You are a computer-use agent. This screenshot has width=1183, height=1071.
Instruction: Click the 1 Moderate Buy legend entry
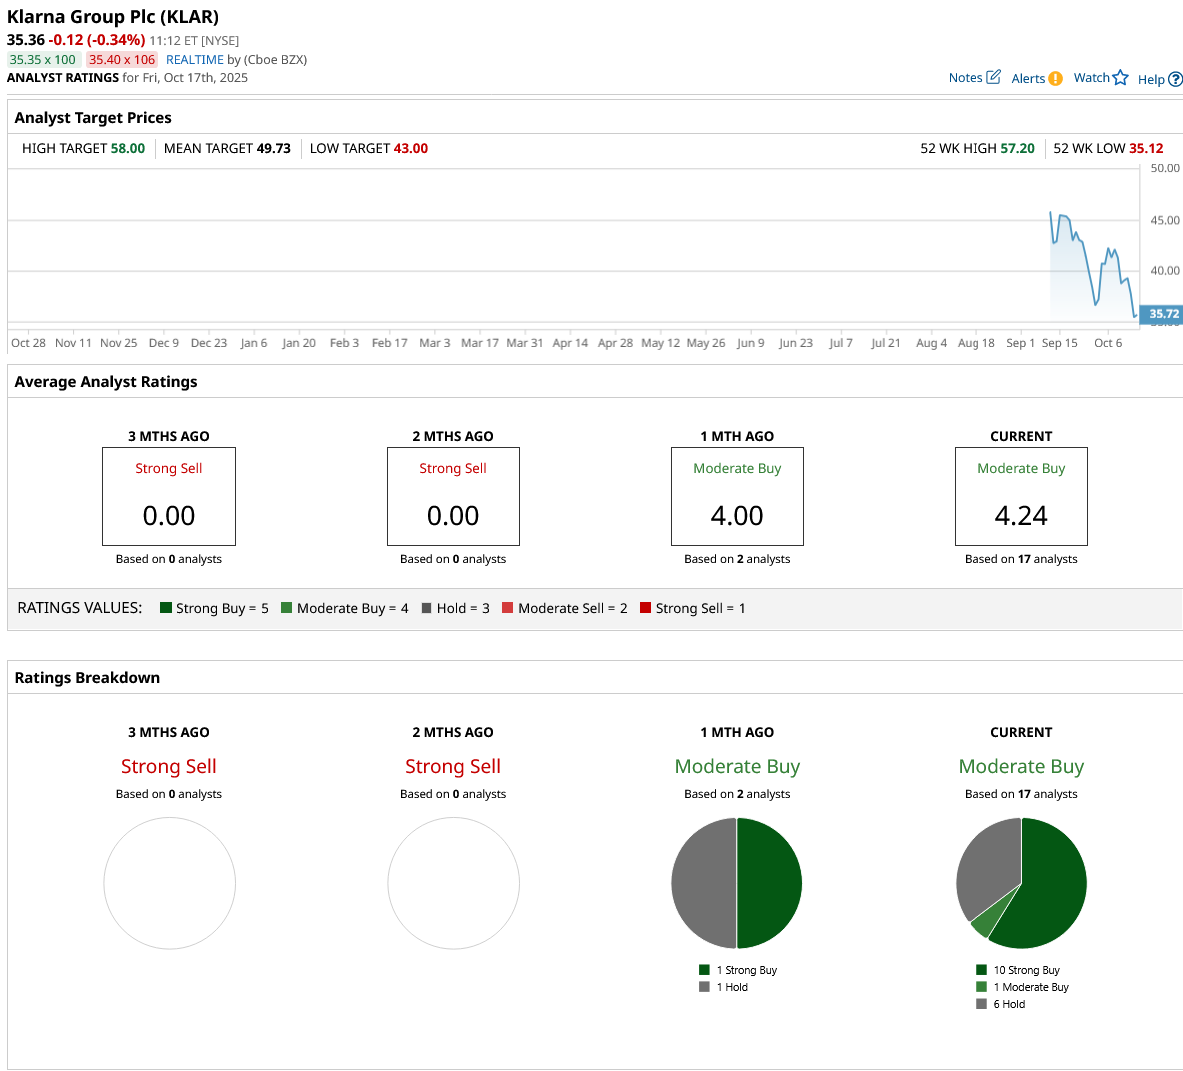pyautogui.click(x=1022, y=987)
